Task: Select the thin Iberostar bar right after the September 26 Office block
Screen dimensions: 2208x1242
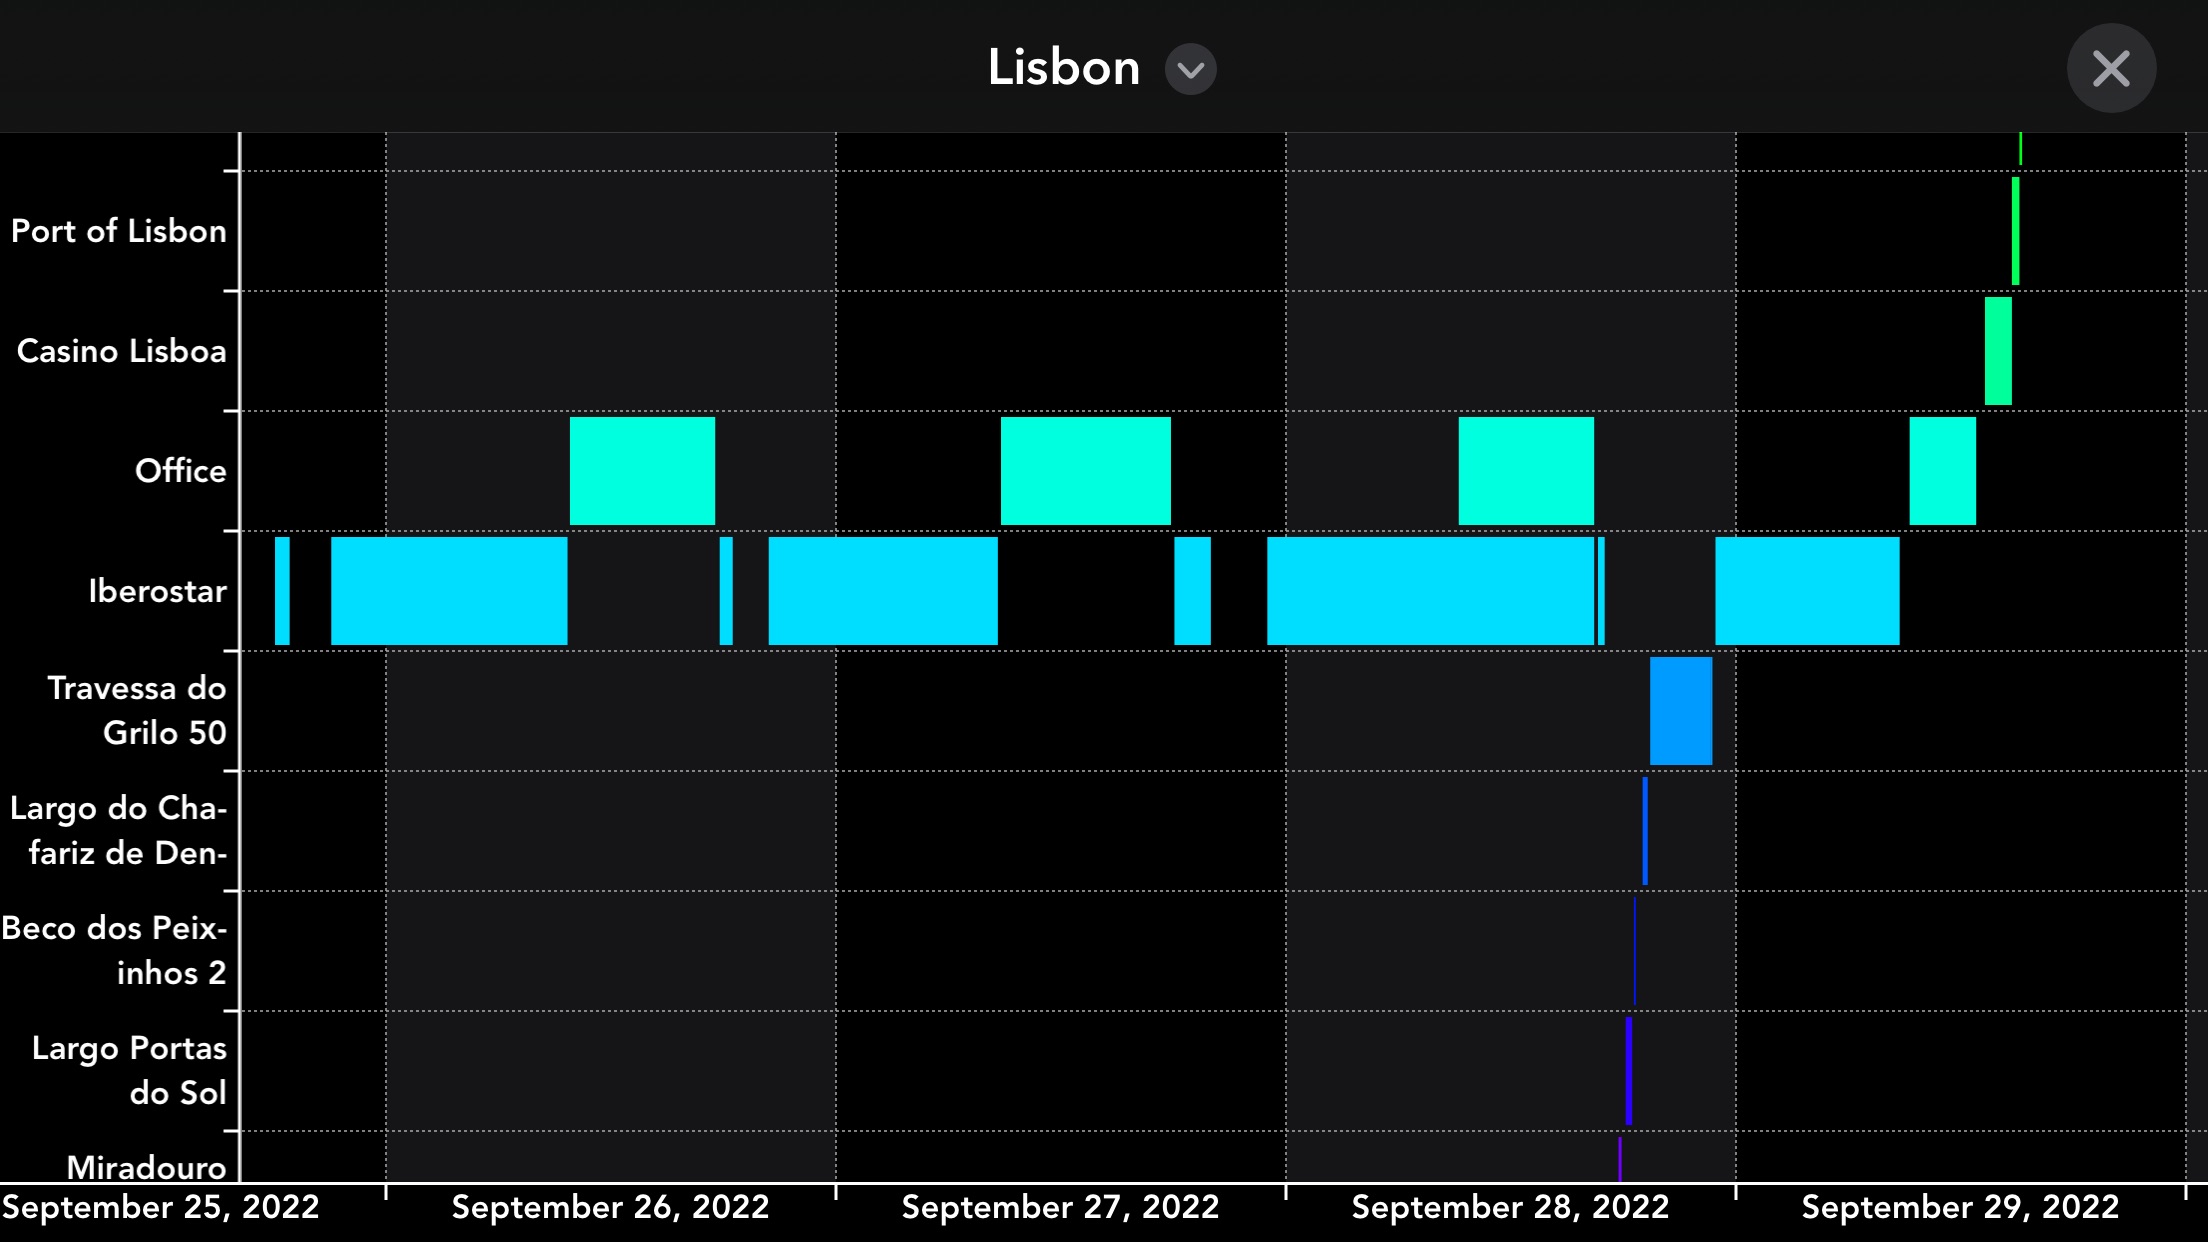Action: (x=726, y=591)
